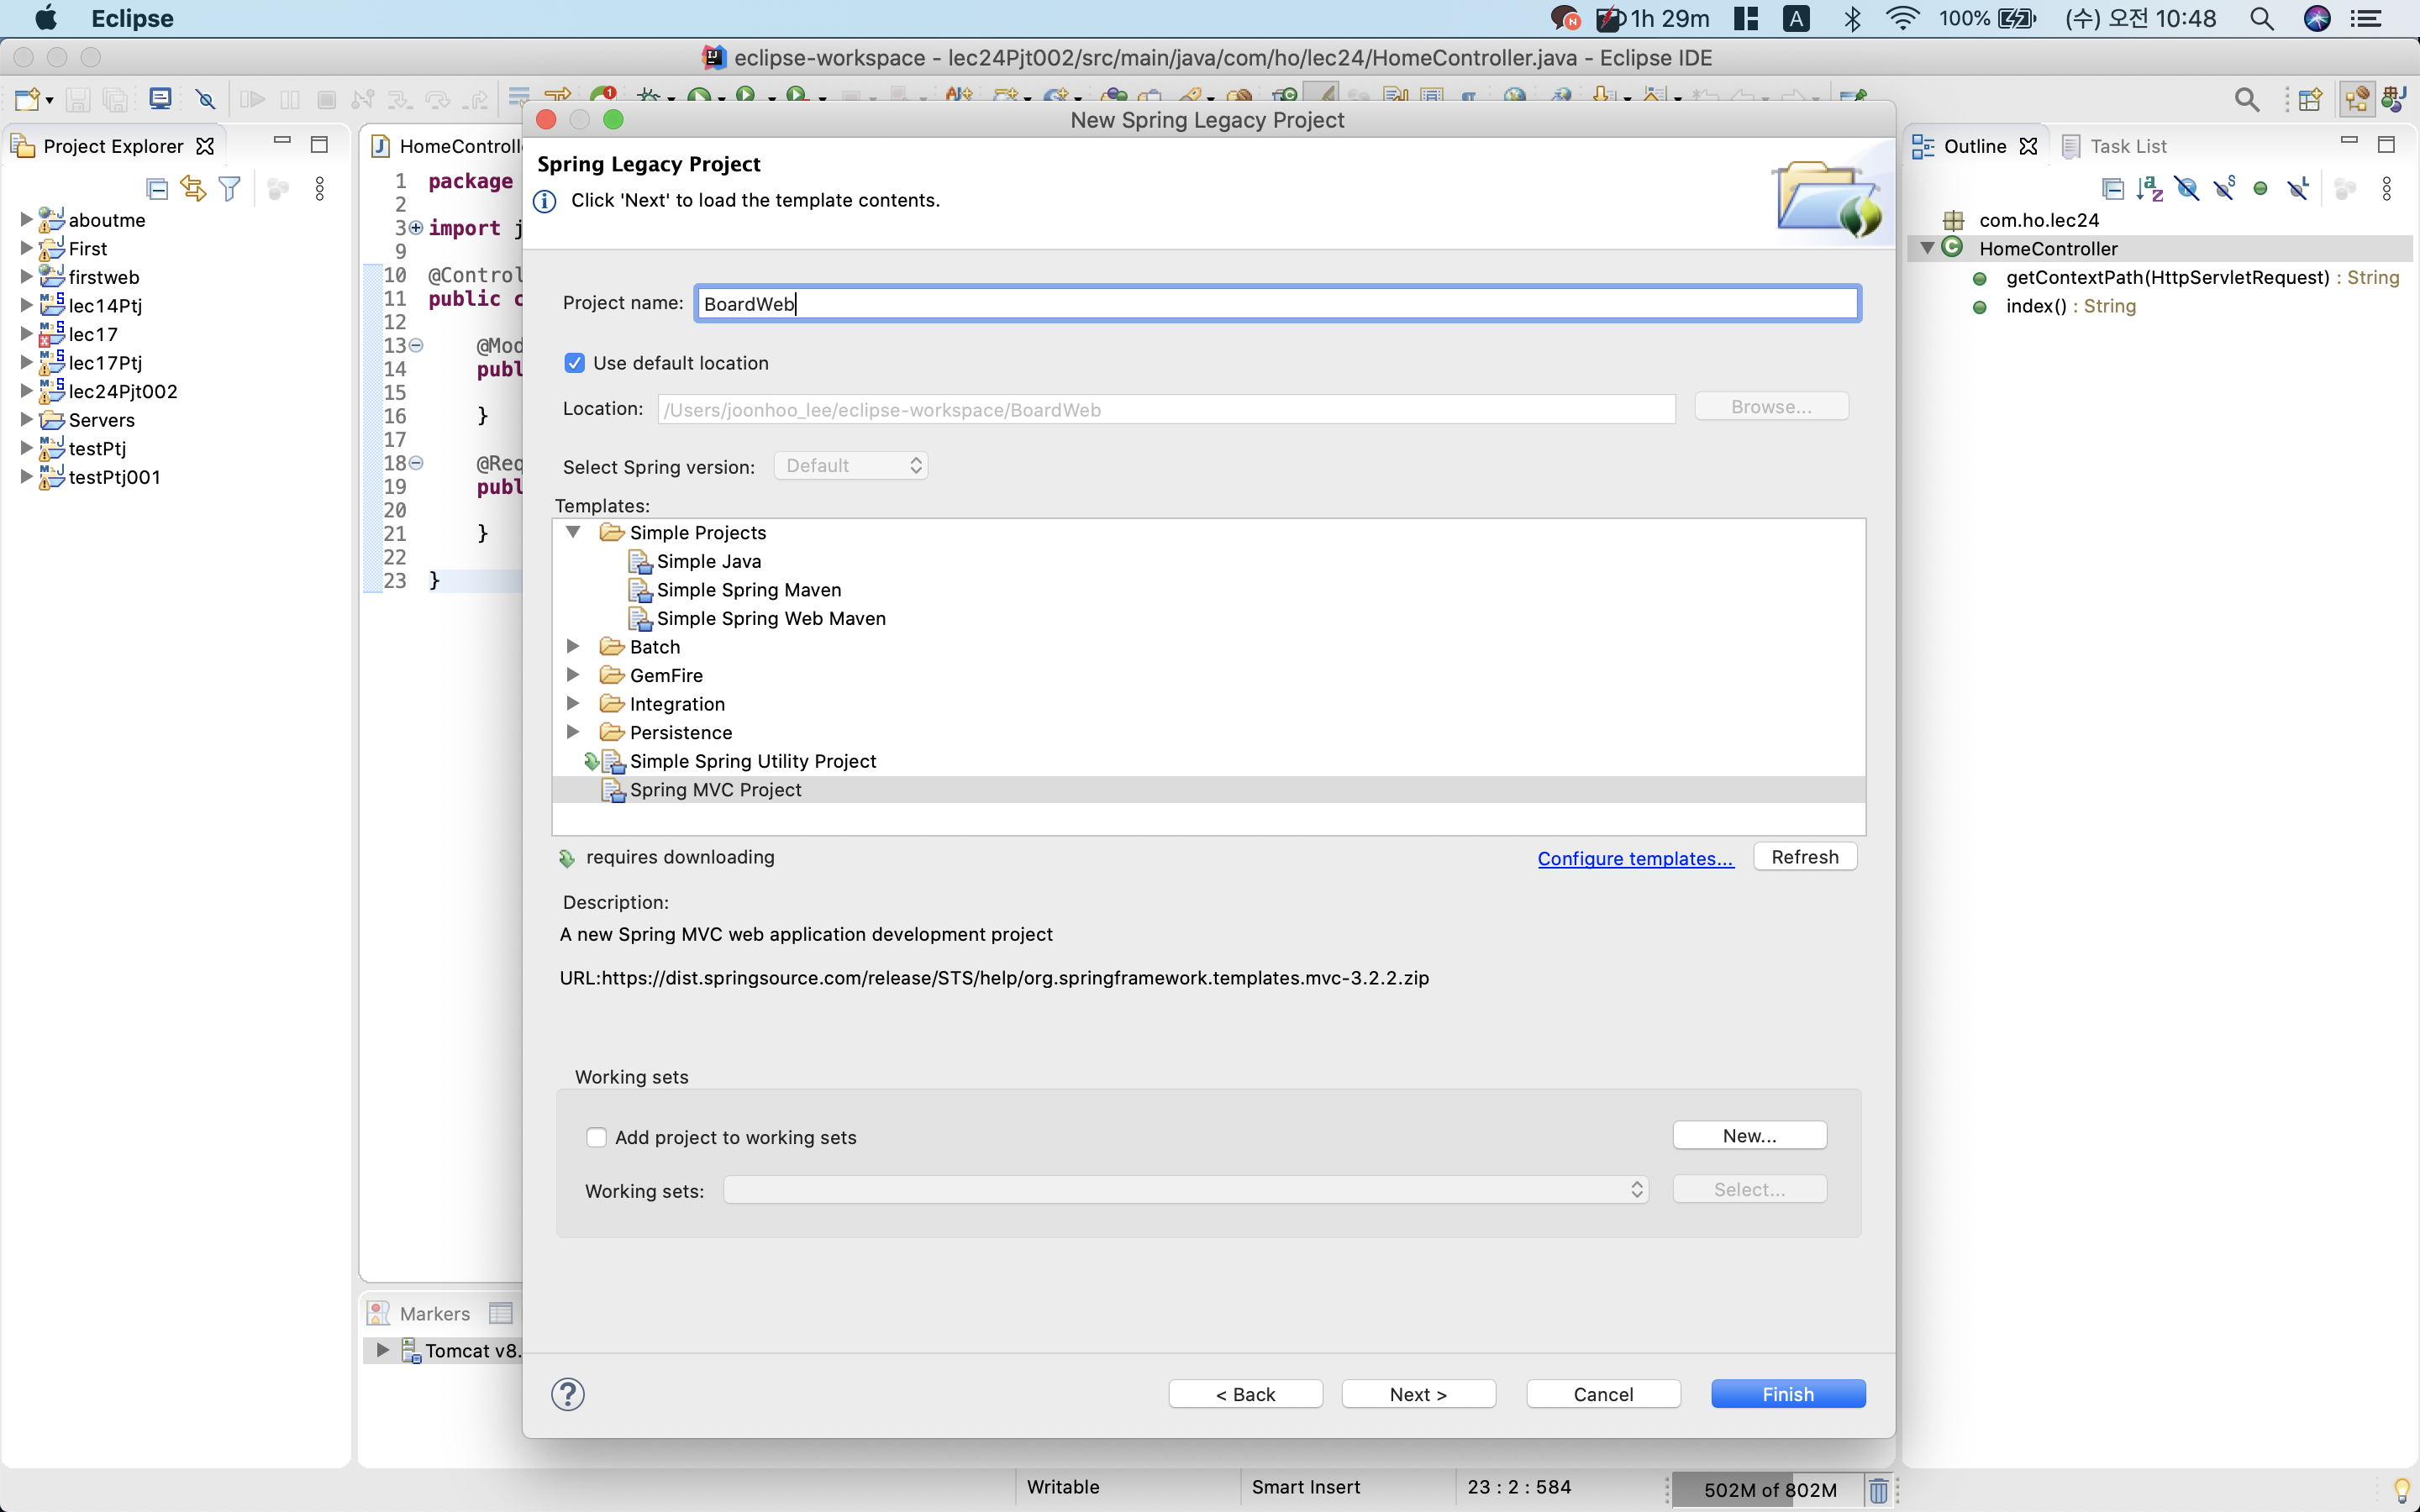Run garbage collector trash icon

click(x=1878, y=1489)
